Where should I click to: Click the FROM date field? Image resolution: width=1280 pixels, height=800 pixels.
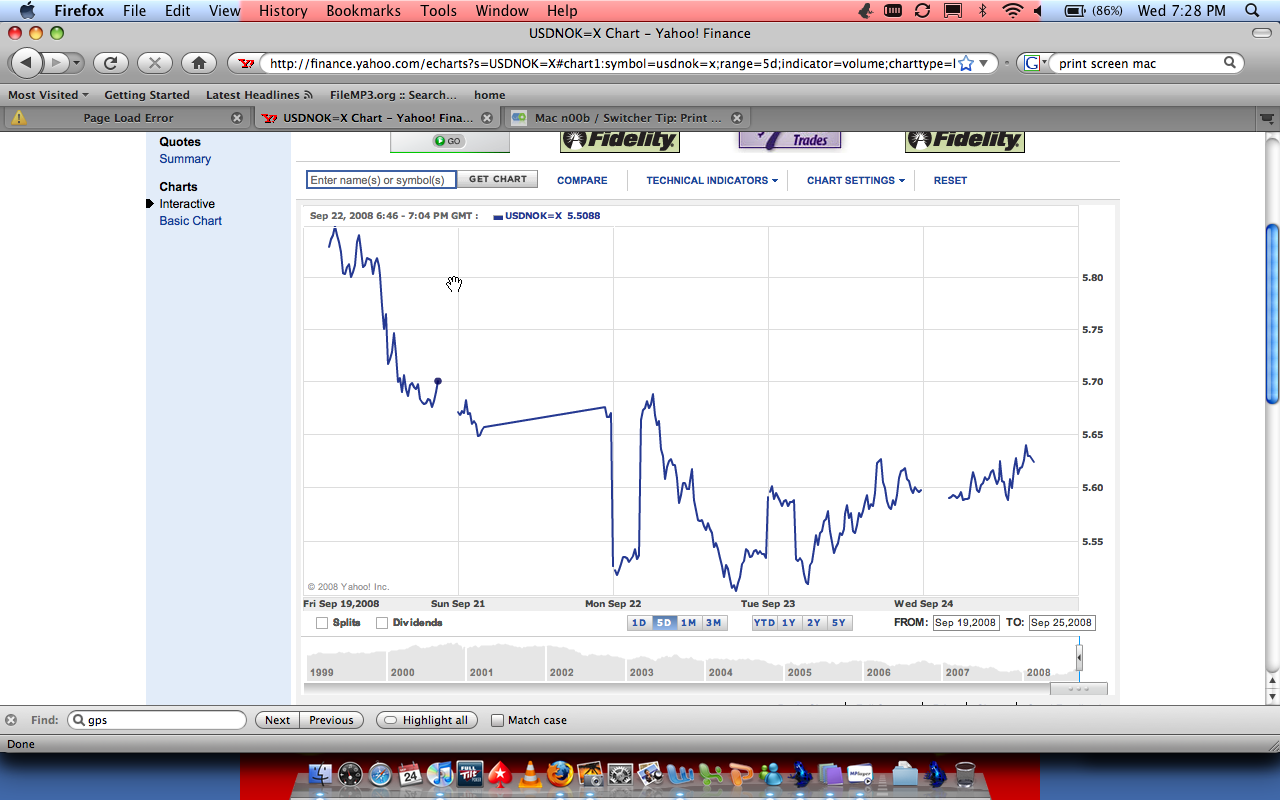click(966, 623)
